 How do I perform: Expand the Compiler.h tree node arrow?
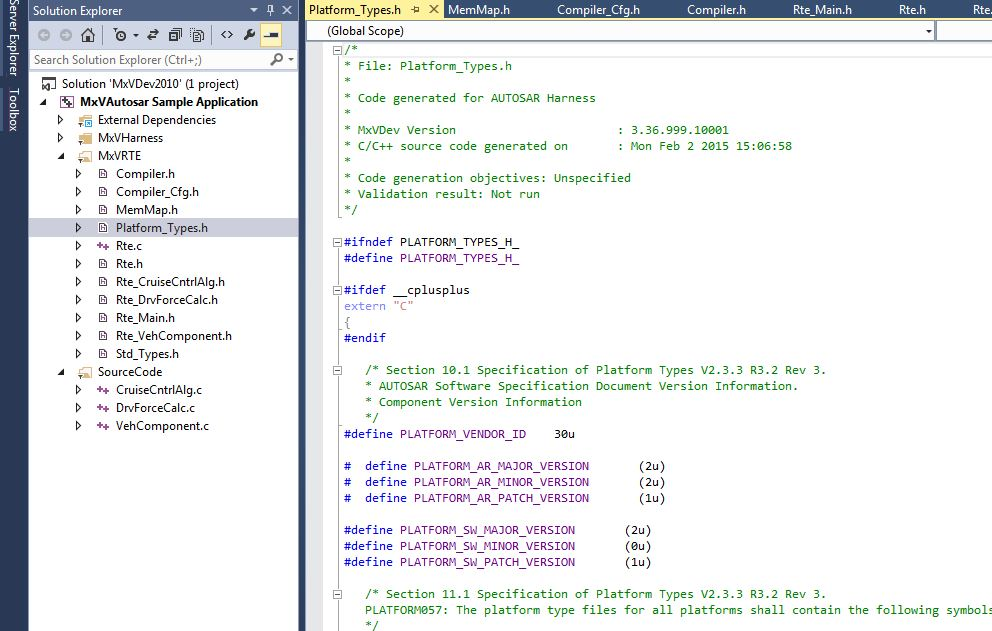78,174
